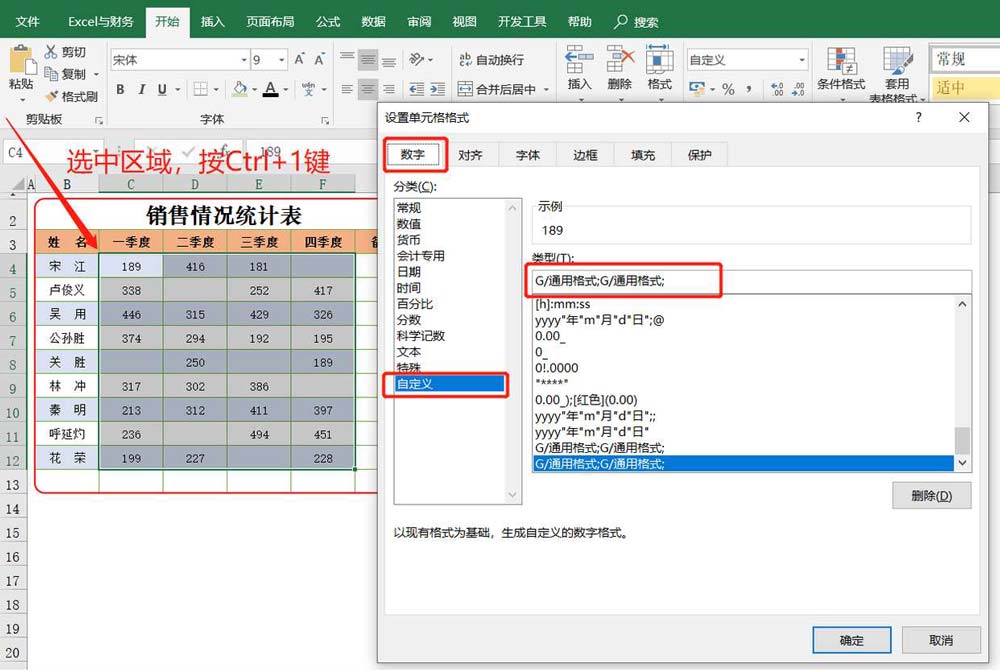1000x670 pixels.
Task: Click the 删除(D) button
Action: tap(931, 496)
